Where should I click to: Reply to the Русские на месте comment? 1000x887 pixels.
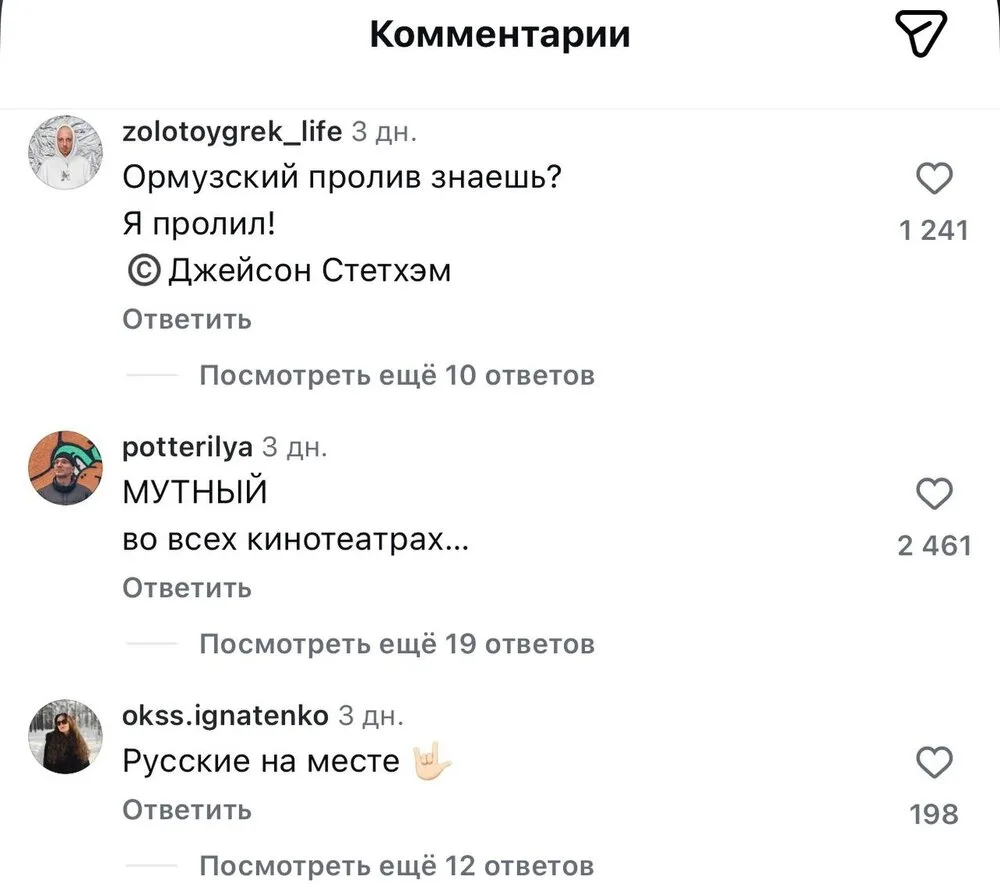(186, 810)
